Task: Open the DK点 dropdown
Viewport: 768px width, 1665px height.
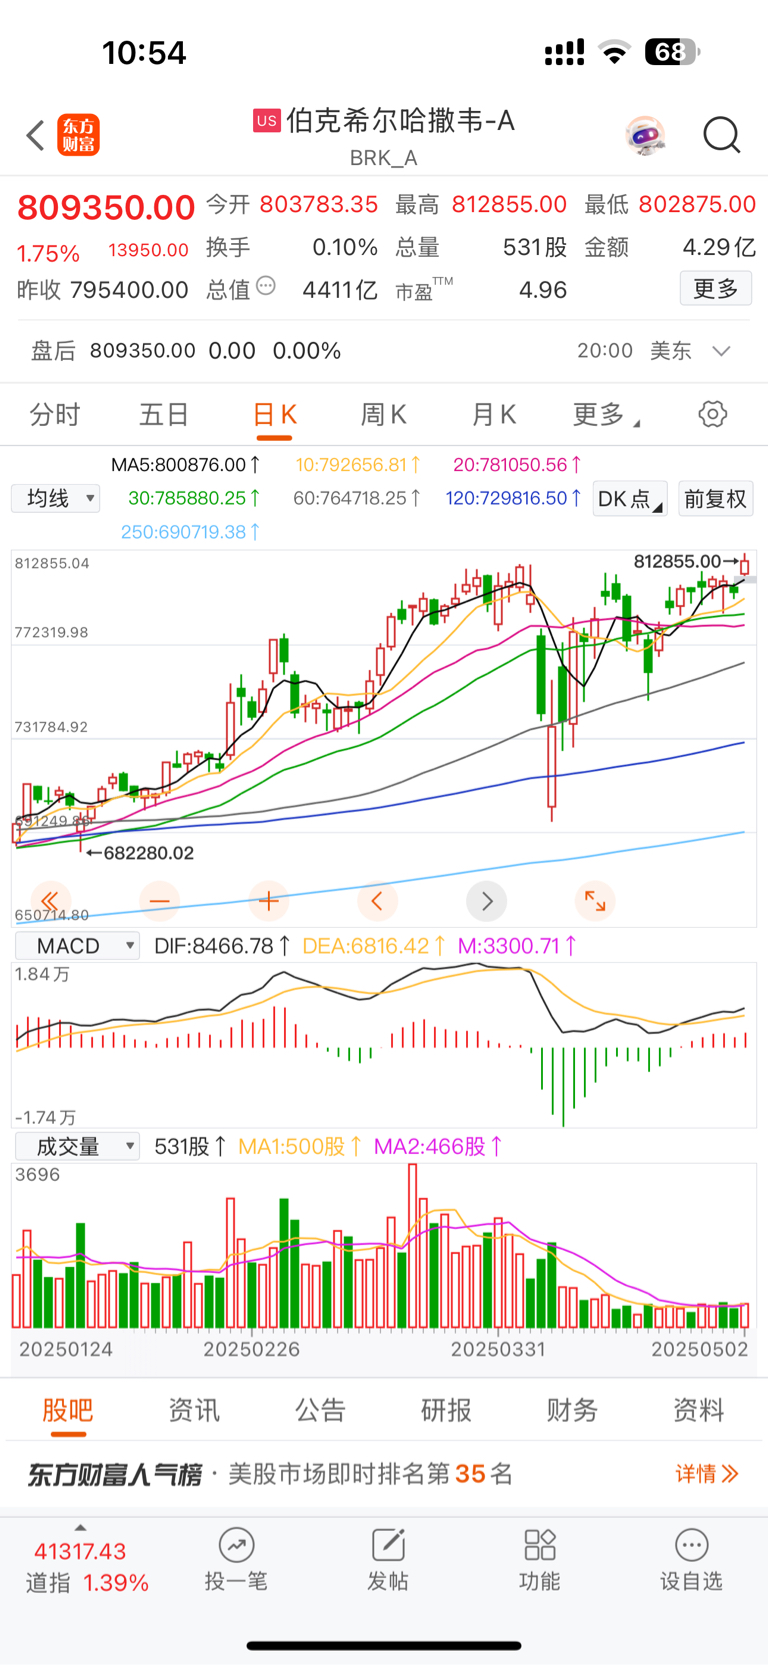Action: 630,499
